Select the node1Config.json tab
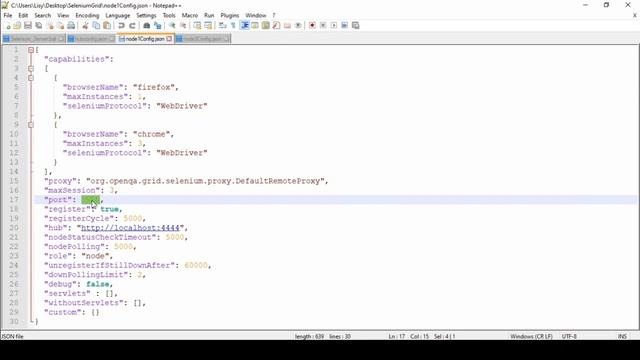Image resolution: width=640 pixels, height=360 pixels. [145, 39]
